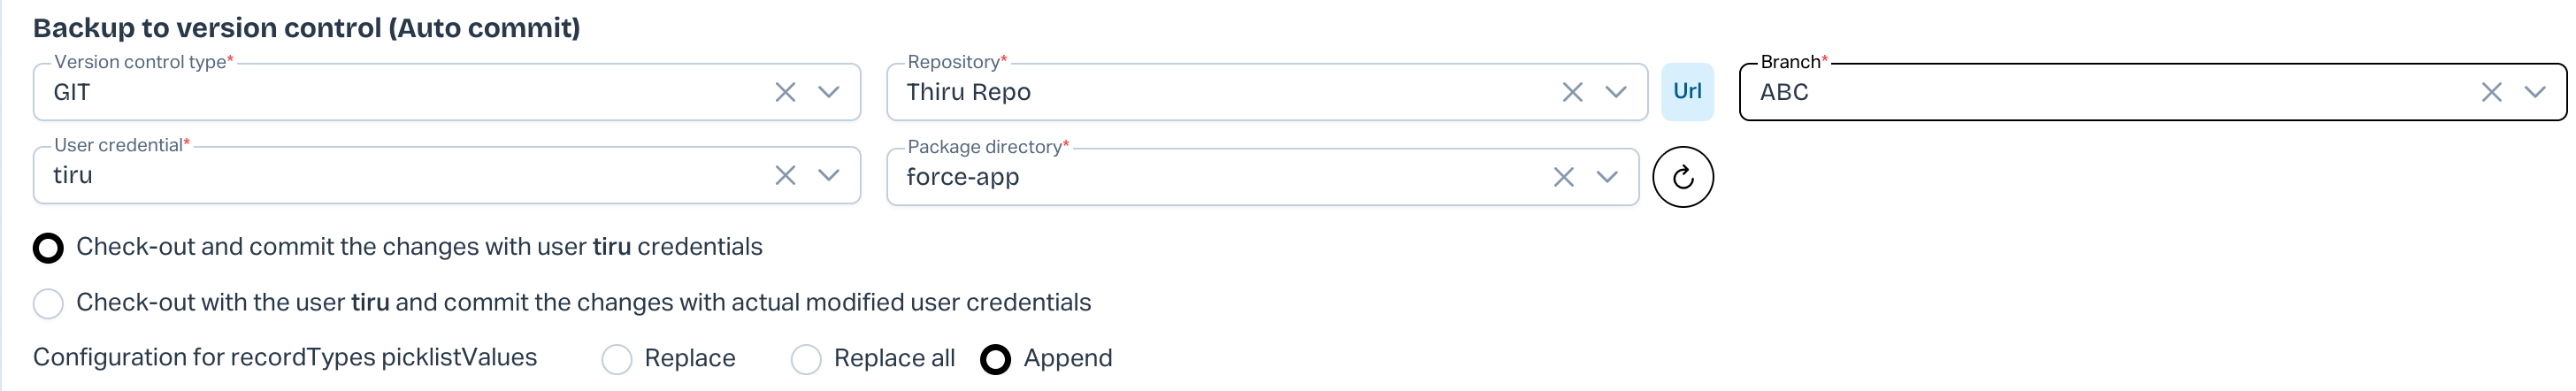
Task: Click the Branch field showing ABC
Action: [2100, 93]
